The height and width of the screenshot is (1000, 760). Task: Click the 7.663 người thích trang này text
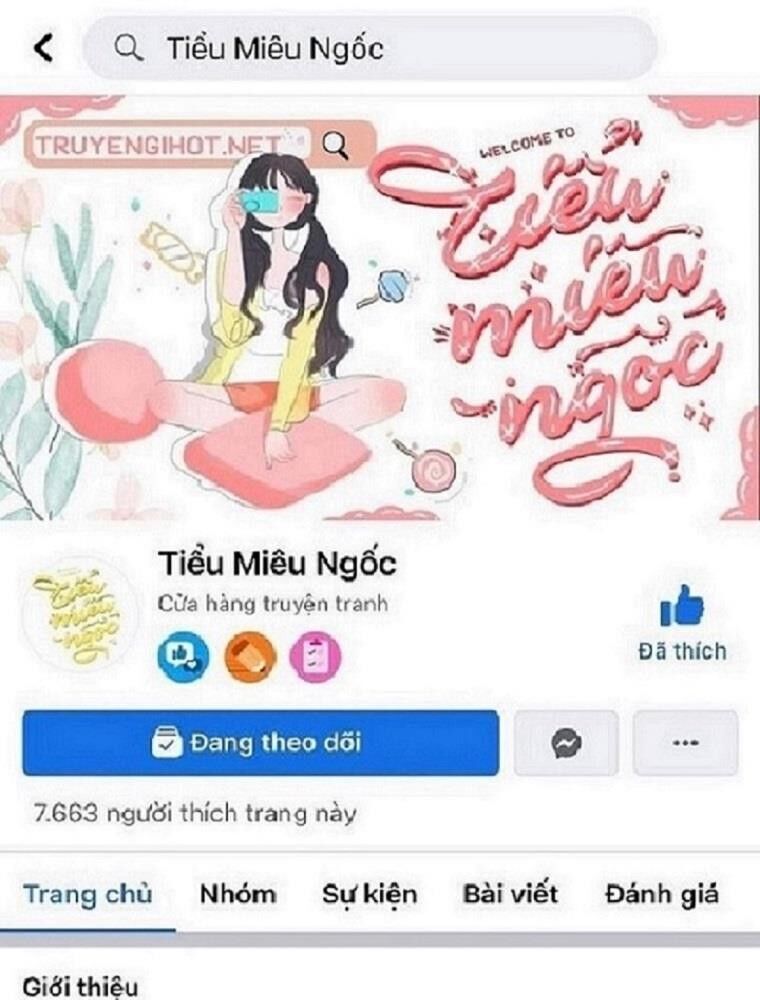coord(194,814)
